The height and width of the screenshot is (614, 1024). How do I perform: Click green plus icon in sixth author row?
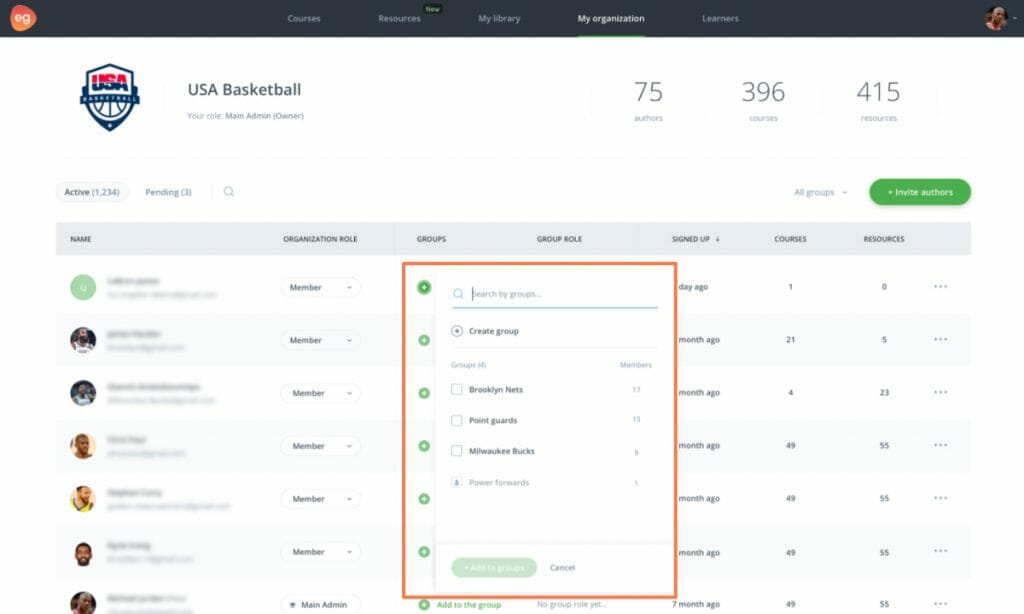coord(424,552)
